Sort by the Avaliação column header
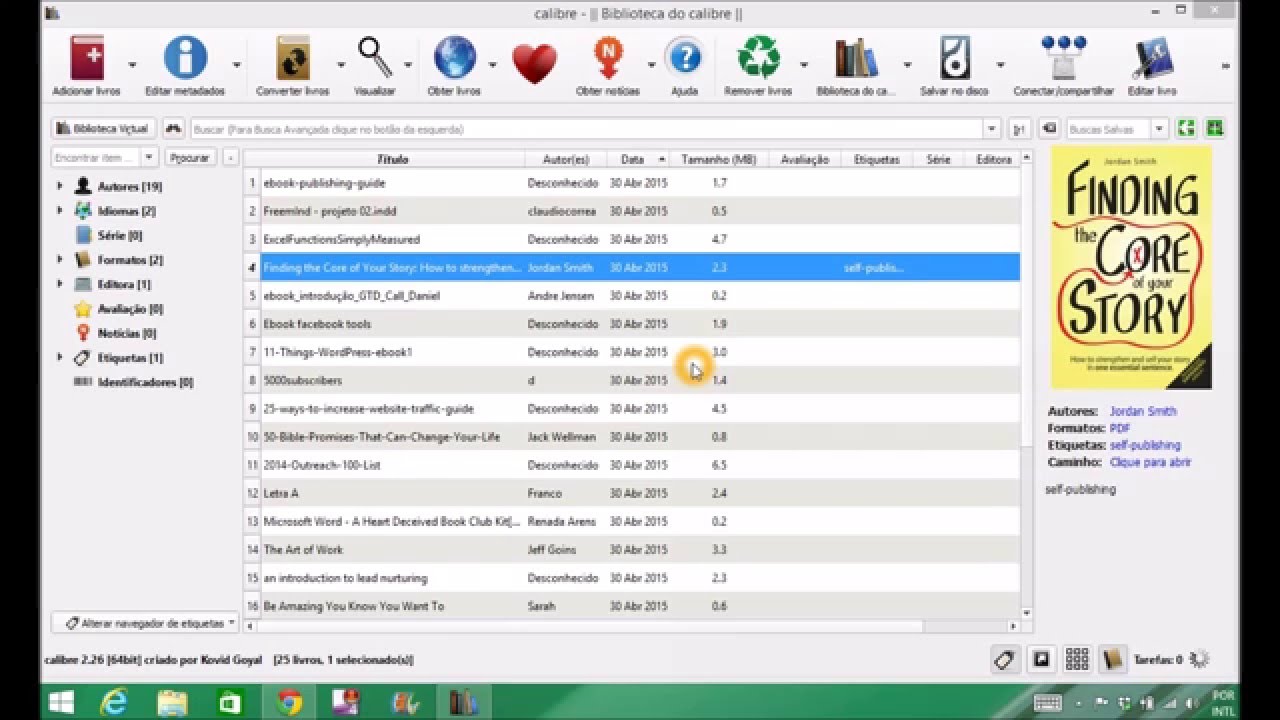 click(x=805, y=159)
